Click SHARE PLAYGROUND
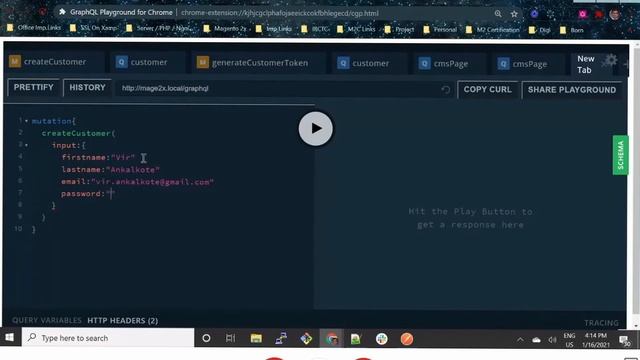 [x=572, y=90]
